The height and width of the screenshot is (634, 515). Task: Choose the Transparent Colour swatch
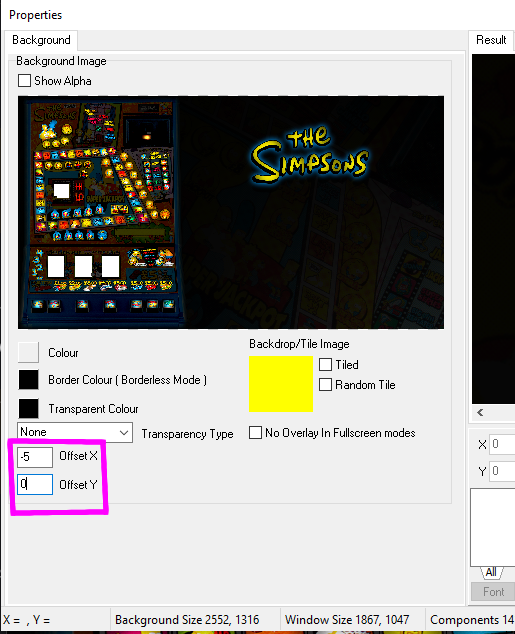point(28,408)
